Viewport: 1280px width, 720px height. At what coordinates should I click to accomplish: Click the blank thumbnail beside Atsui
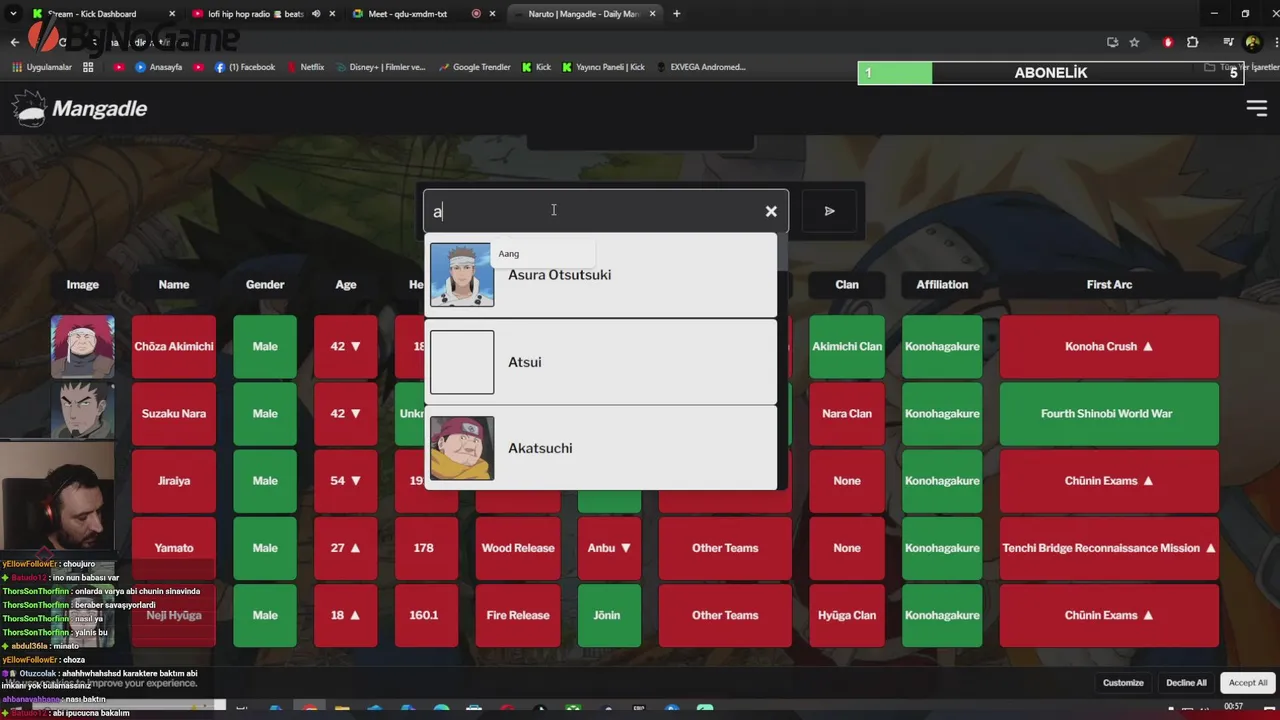coord(462,362)
